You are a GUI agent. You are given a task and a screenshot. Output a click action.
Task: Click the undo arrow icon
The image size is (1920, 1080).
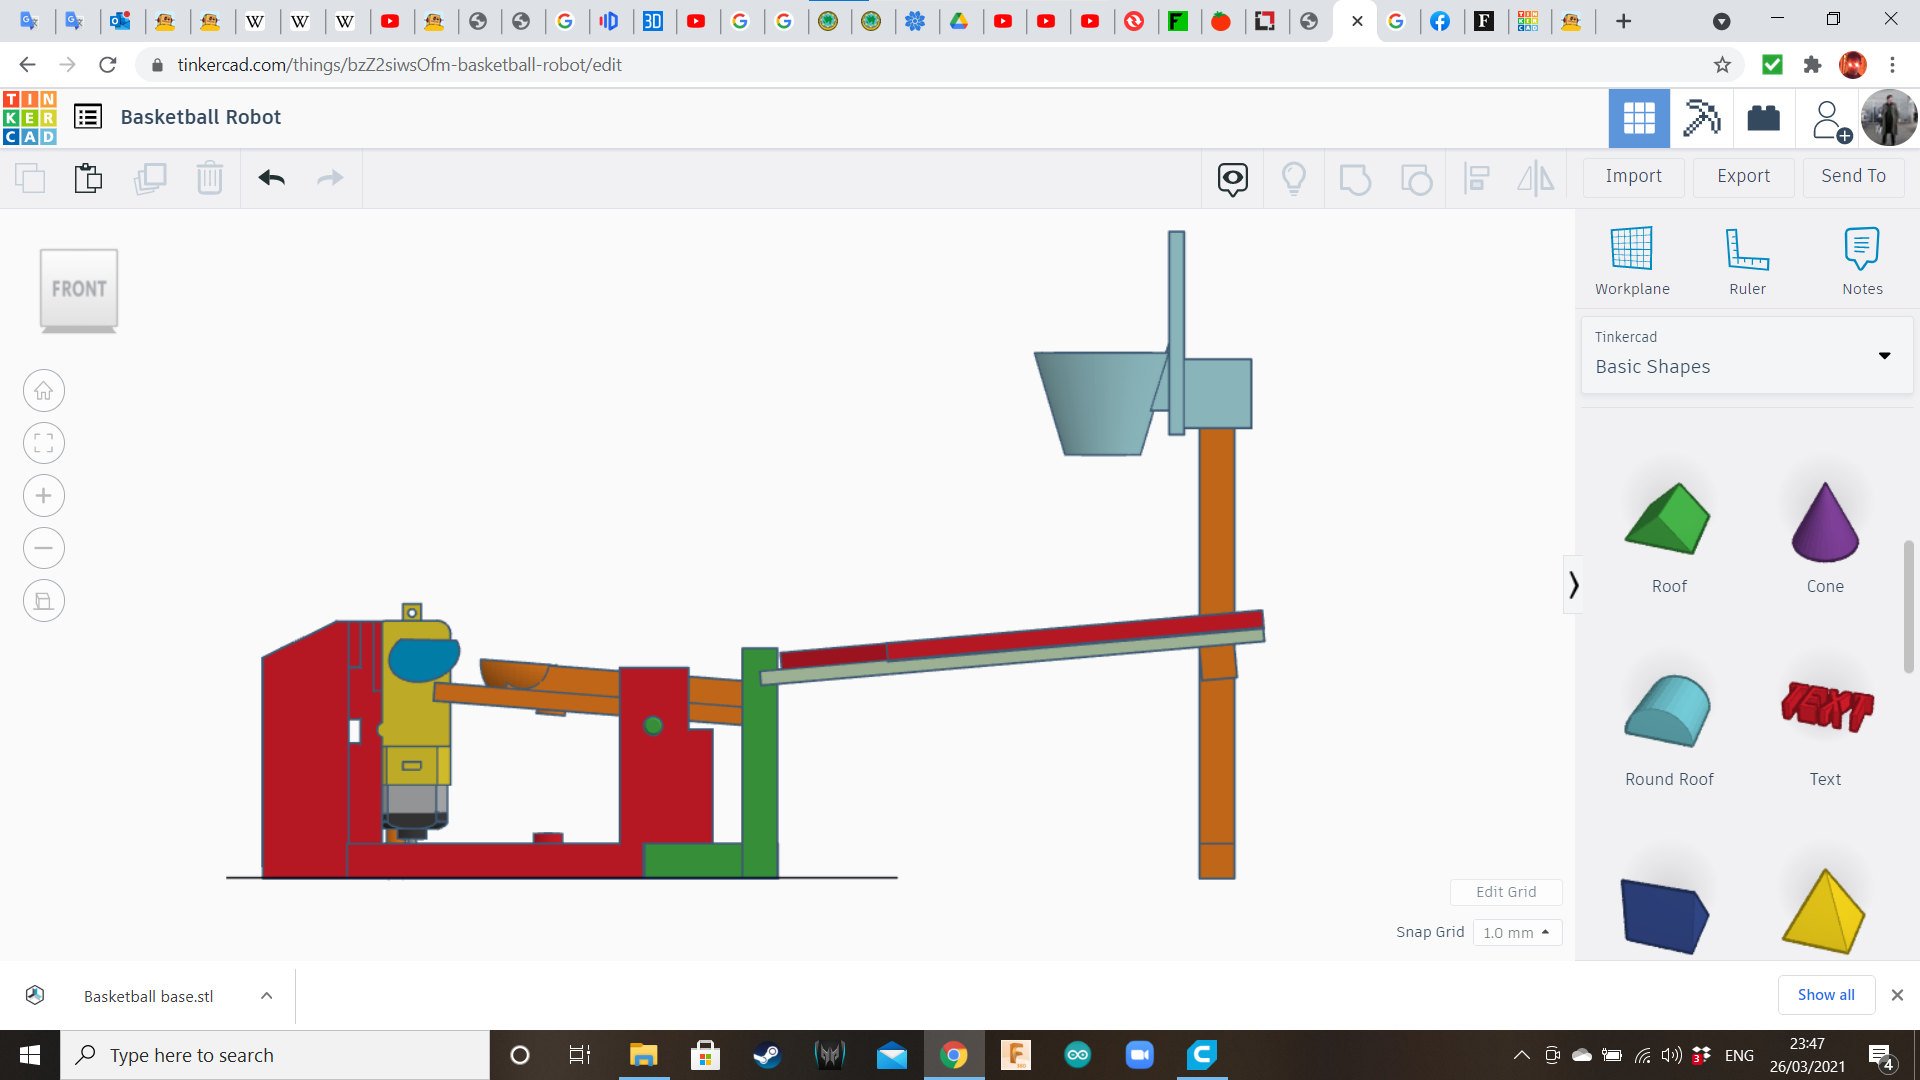pyautogui.click(x=272, y=178)
